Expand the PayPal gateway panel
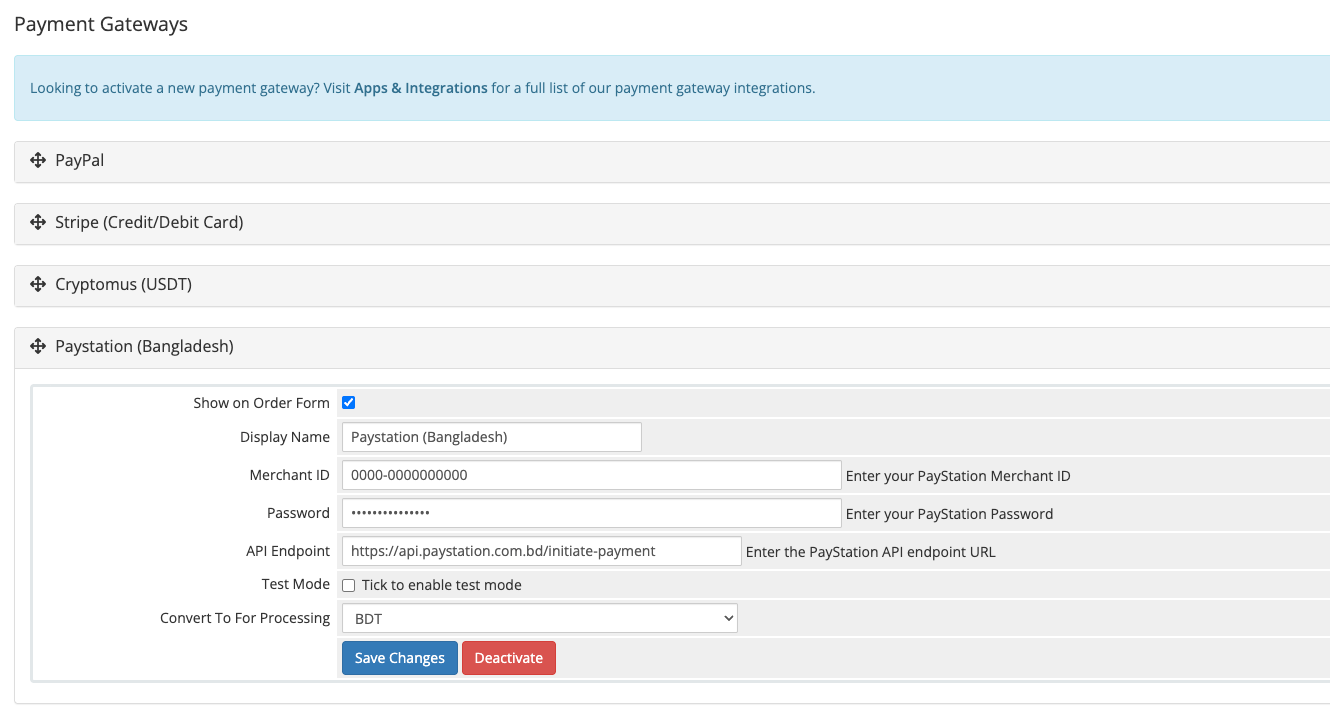The width and height of the screenshot is (1330, 706). click(80, 160)
